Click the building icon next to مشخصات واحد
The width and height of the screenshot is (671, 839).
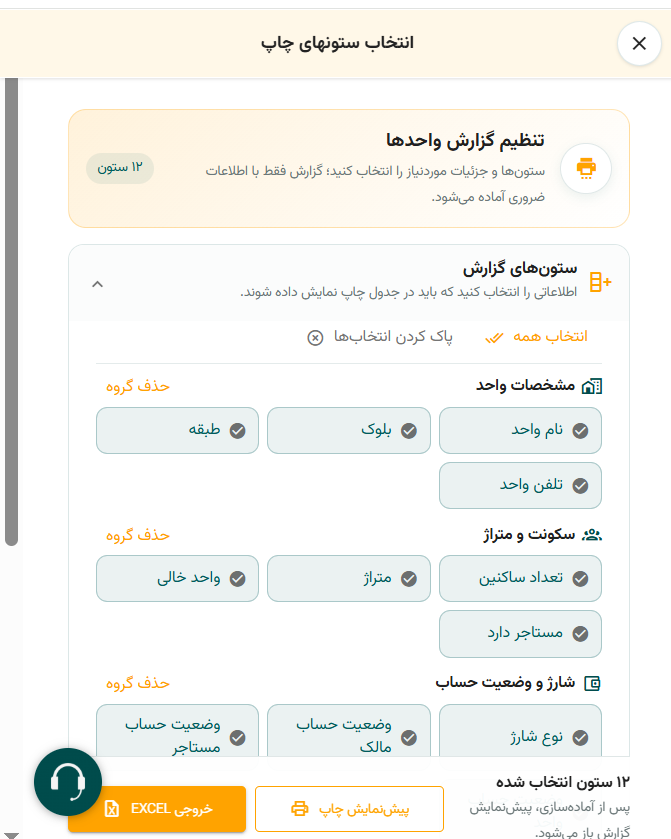tap(592, 386)
